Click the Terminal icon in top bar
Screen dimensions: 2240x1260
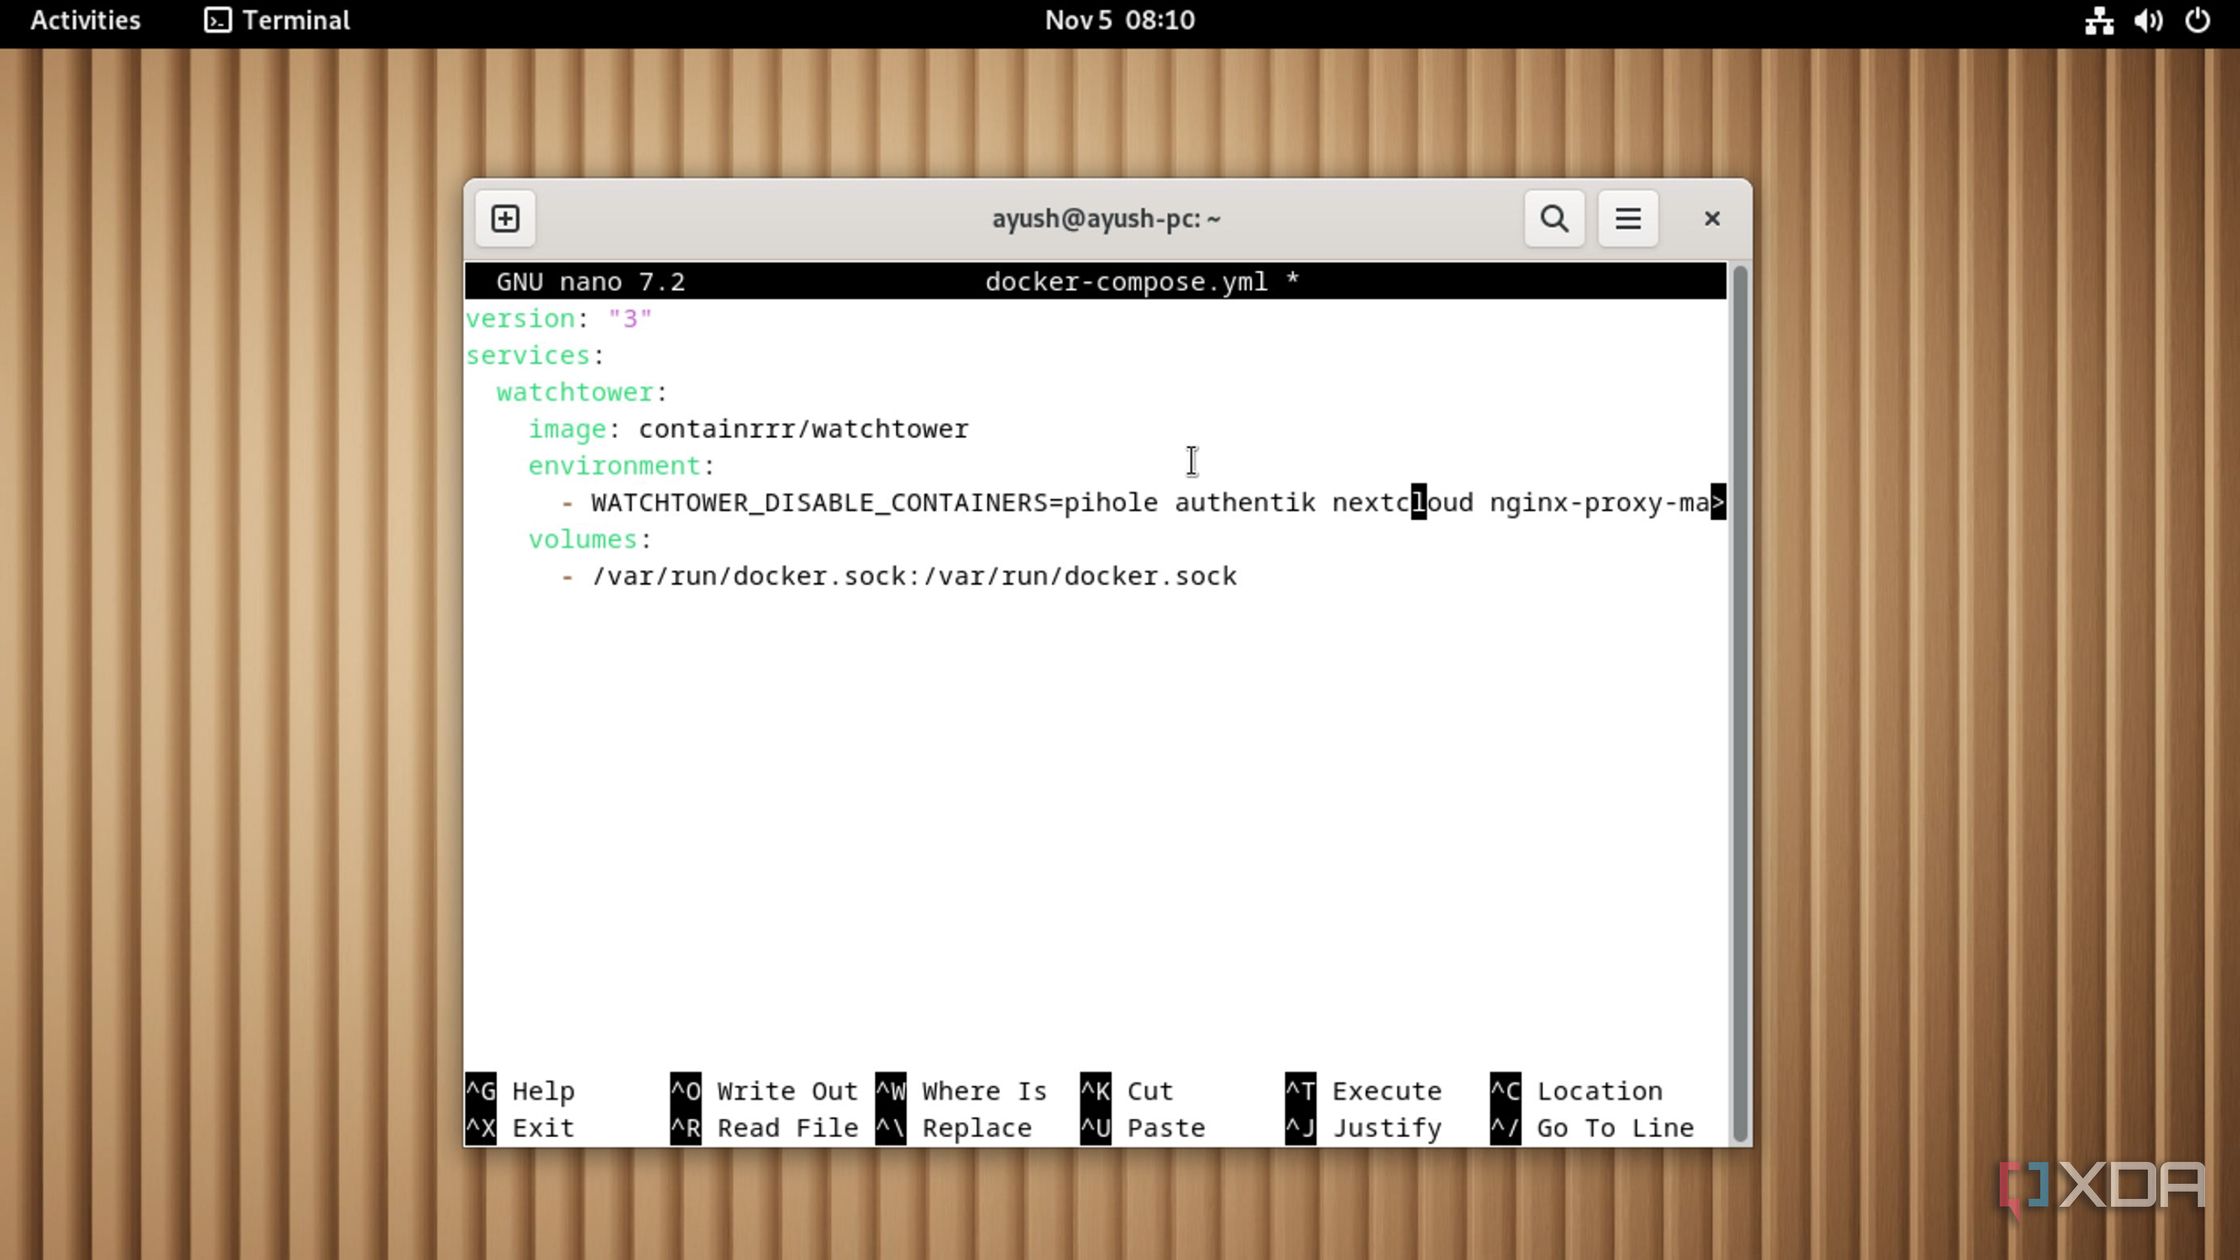coord(217,20)
